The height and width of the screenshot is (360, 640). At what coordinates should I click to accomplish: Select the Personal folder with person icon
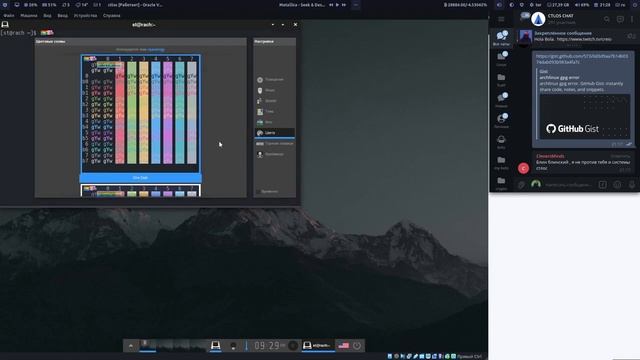click(x=501, y=120)
